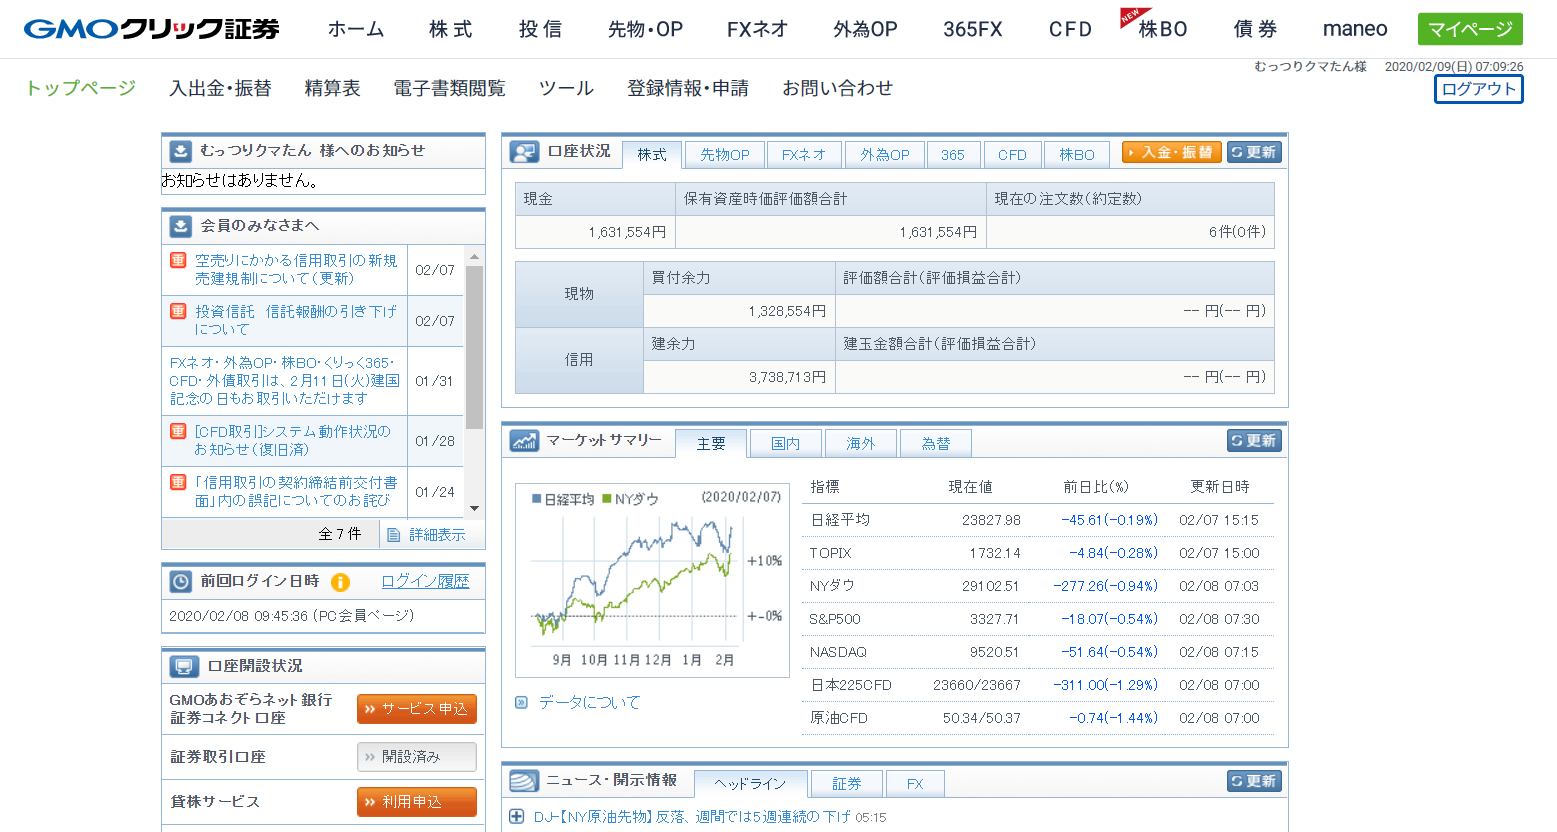This screenshot has width=1557, height=832.
Task: Click the notices list scrollbar up arrow
Action: click(475, 256)
